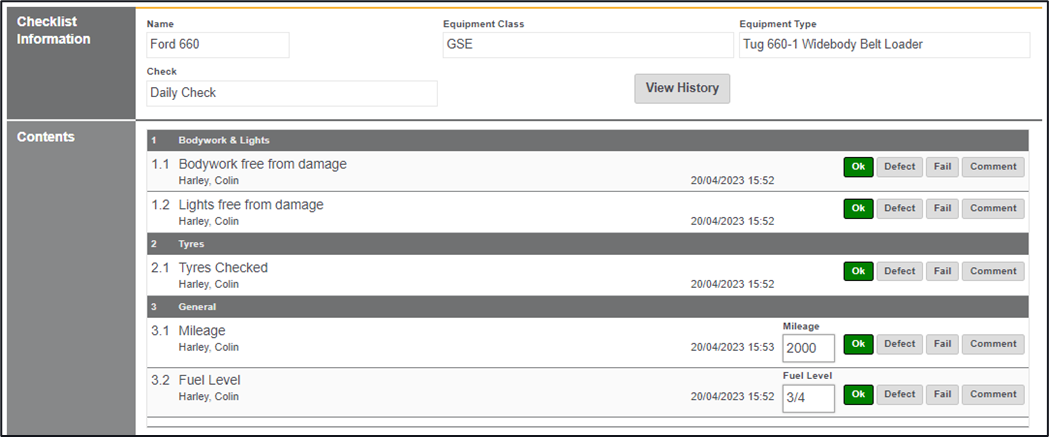Add Comment to Bodywork free from damage
1049x437 pixels.
click(x=992, y=167)
